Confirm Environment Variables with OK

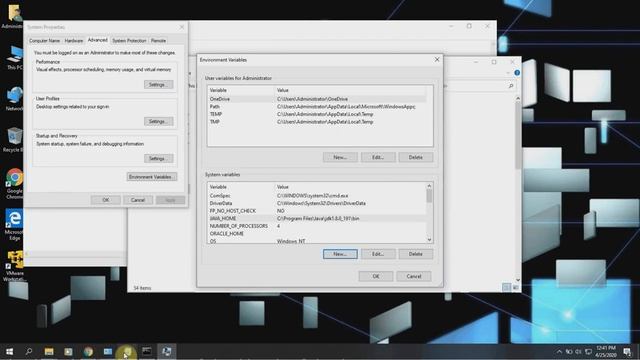pyautogui.click(x=376, y=276)
